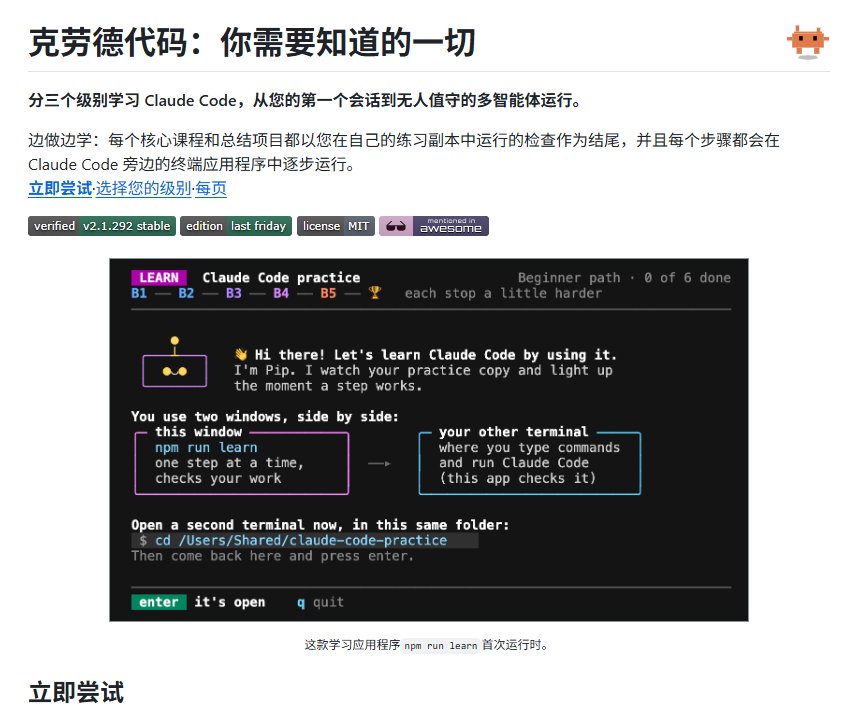Open the 每页 link

[210, 188]
